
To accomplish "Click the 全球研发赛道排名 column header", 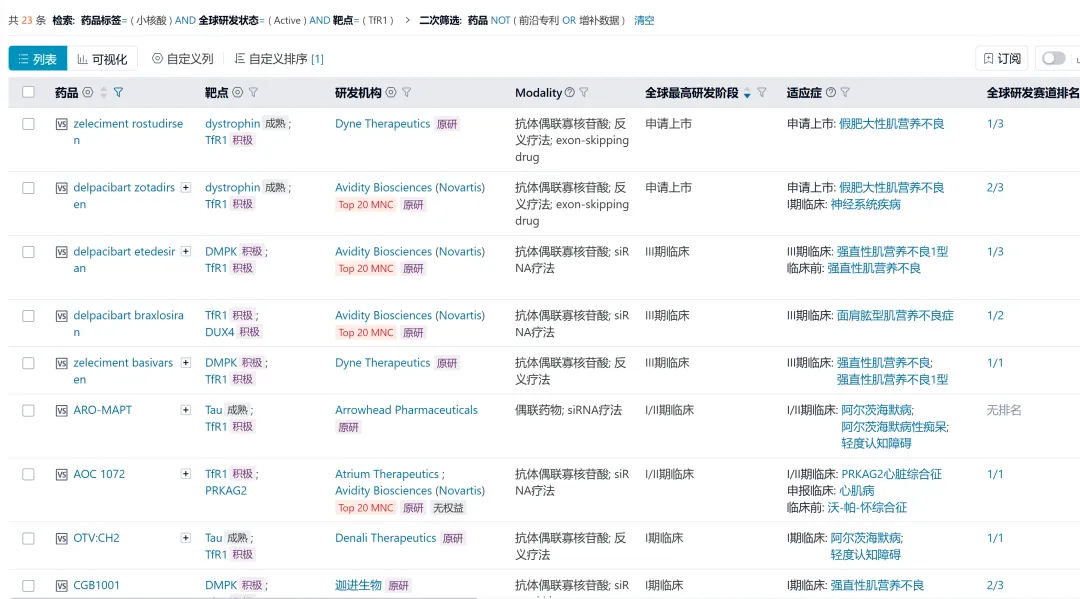I will click(1032, 92).
